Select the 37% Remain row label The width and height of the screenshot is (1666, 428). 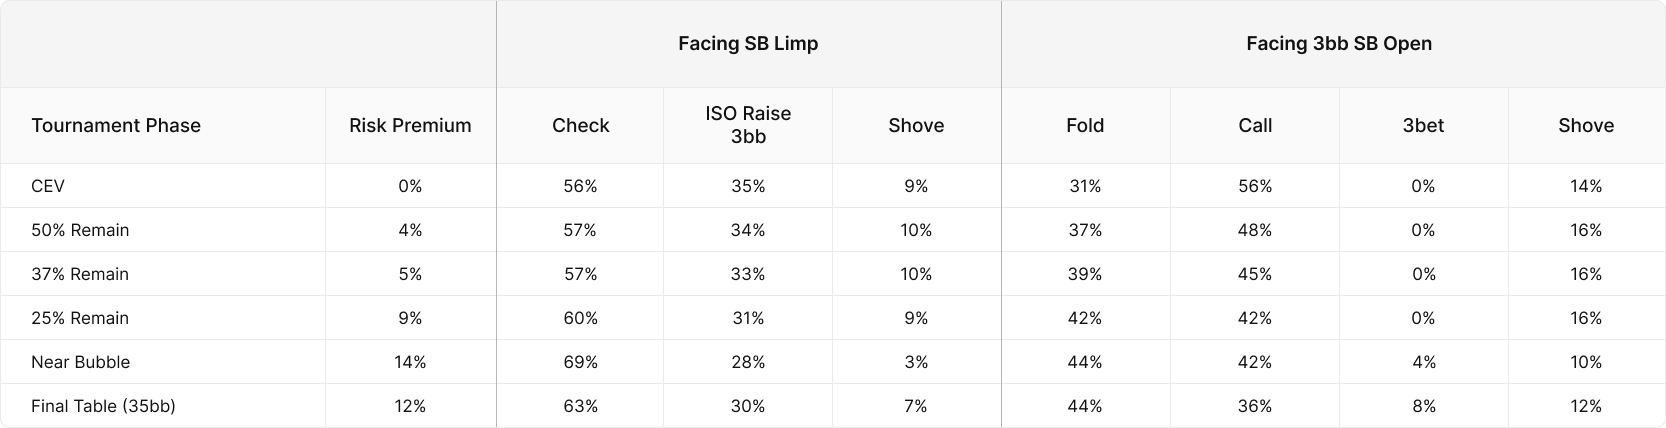80,274
